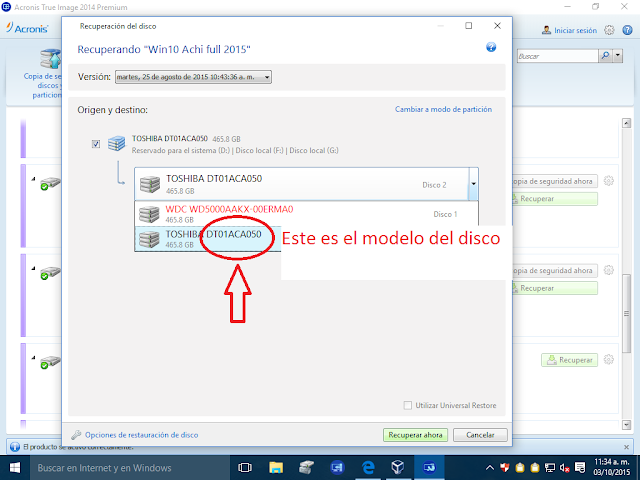Screen dimensions: 640x480
Task: Click green-check disk icon of second backup
Action: pyautogui.click(x=50, y=273)
